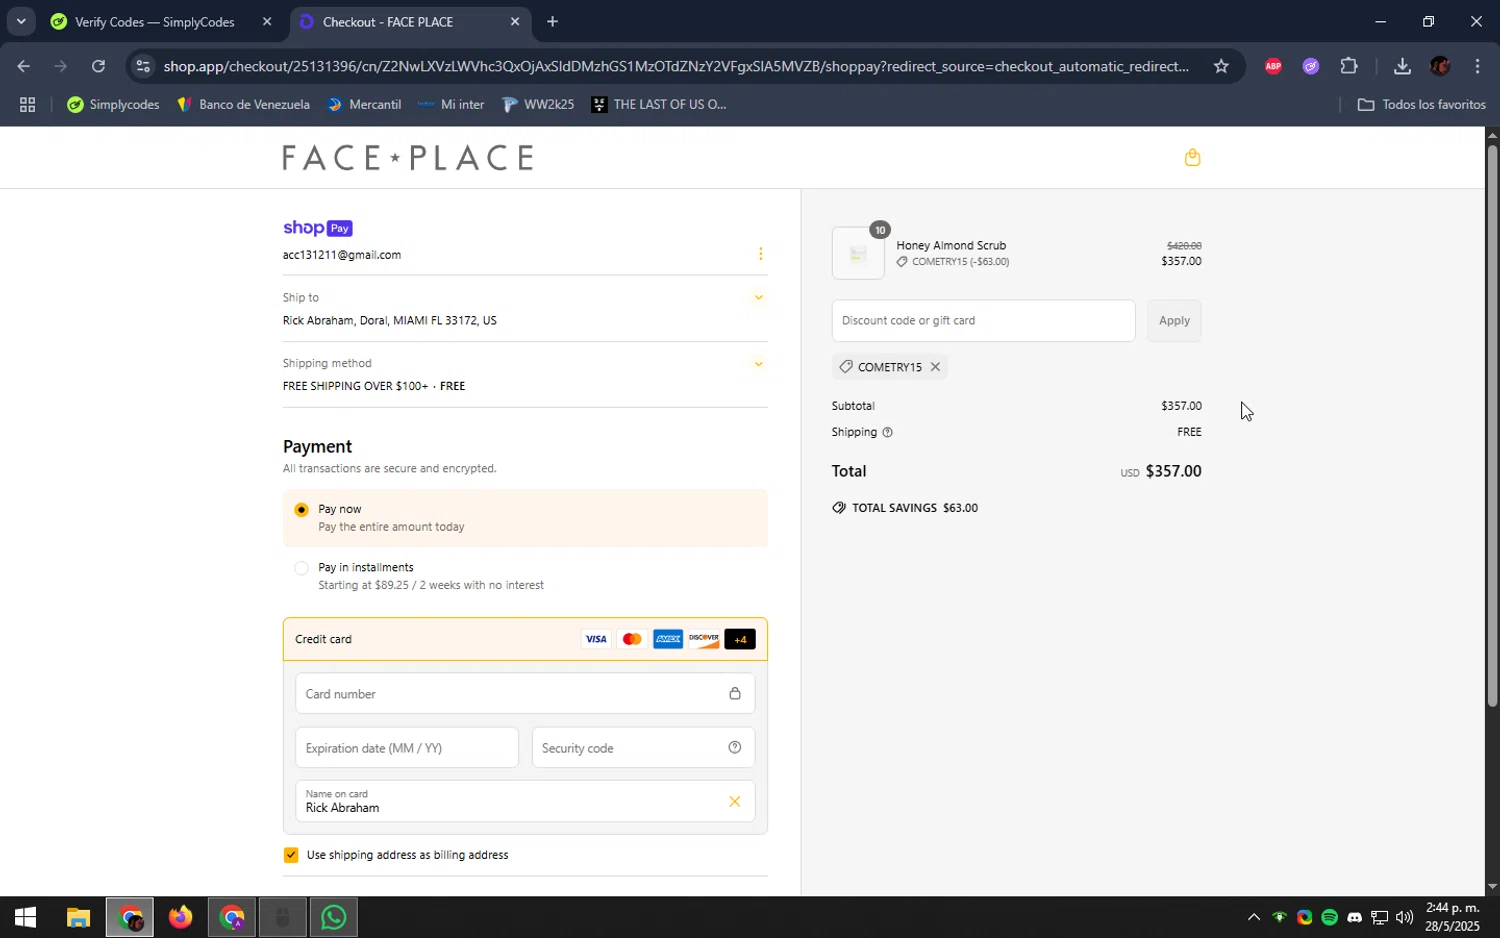
Task: Click the security code help icon
Action: pos(734,747)
